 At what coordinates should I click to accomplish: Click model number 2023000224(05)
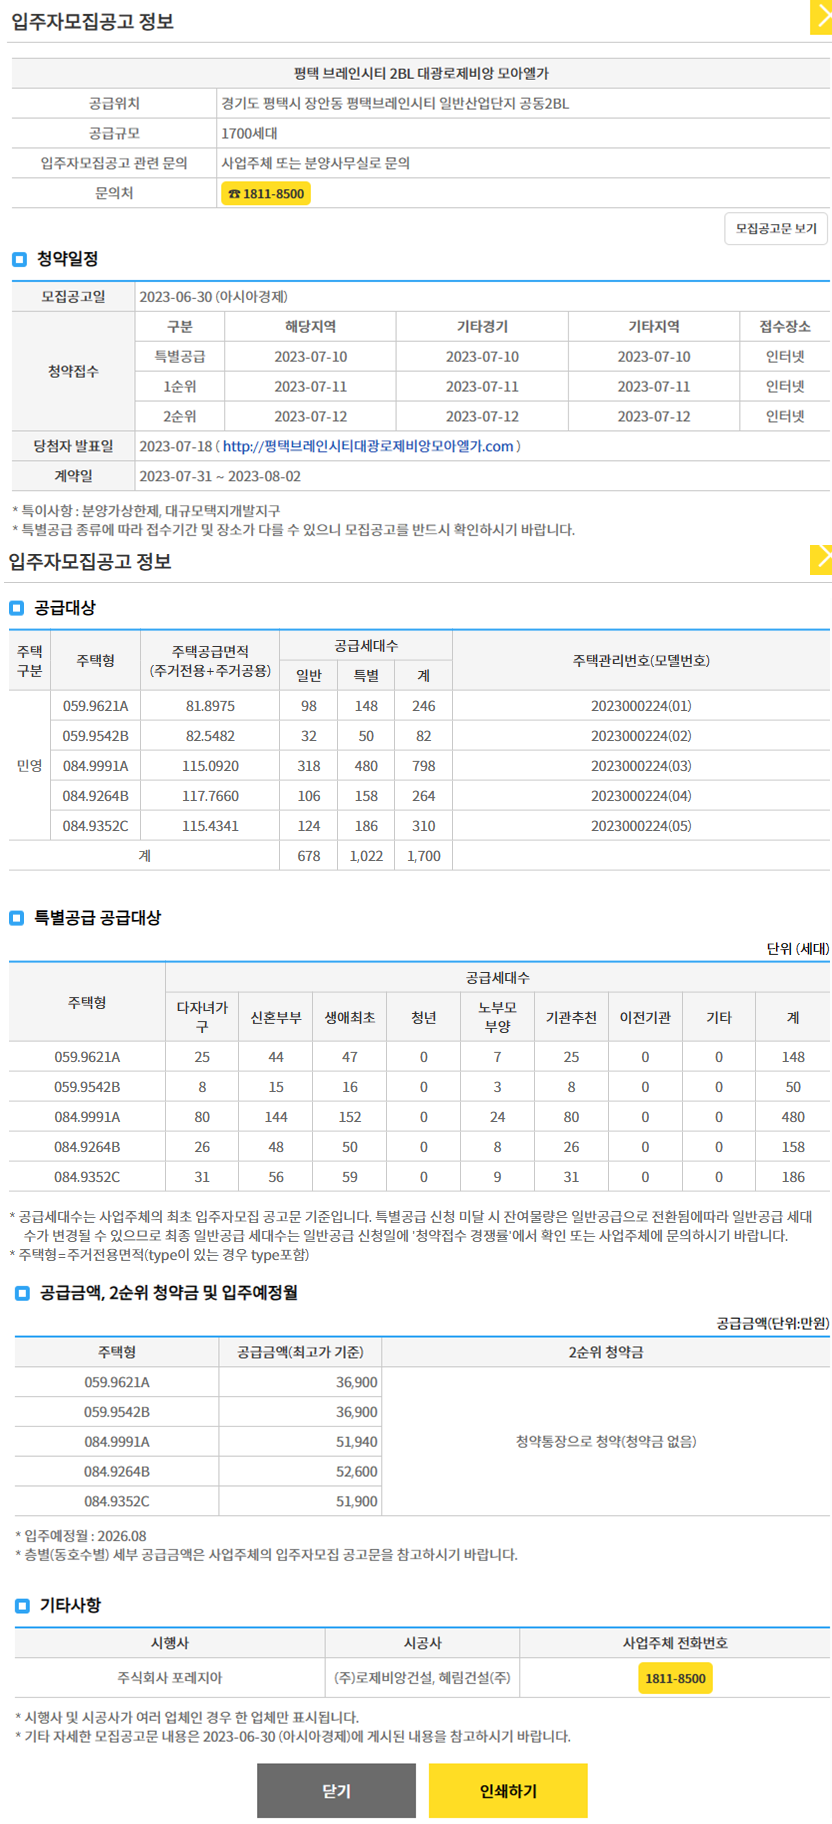641,826
